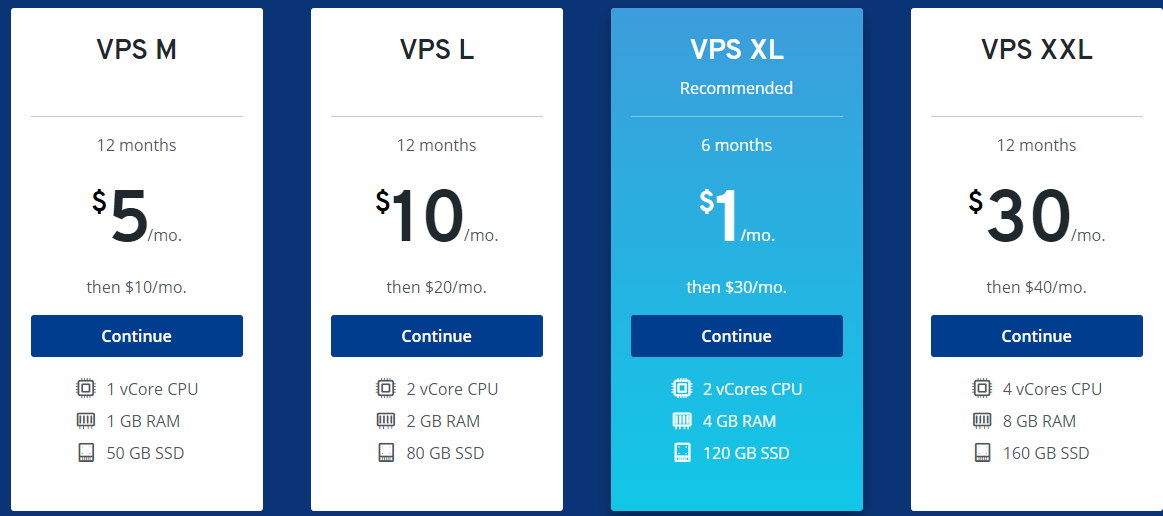Continue with the VPS M plan
The height and width of the screenshot is (516, 1163).
136,336
